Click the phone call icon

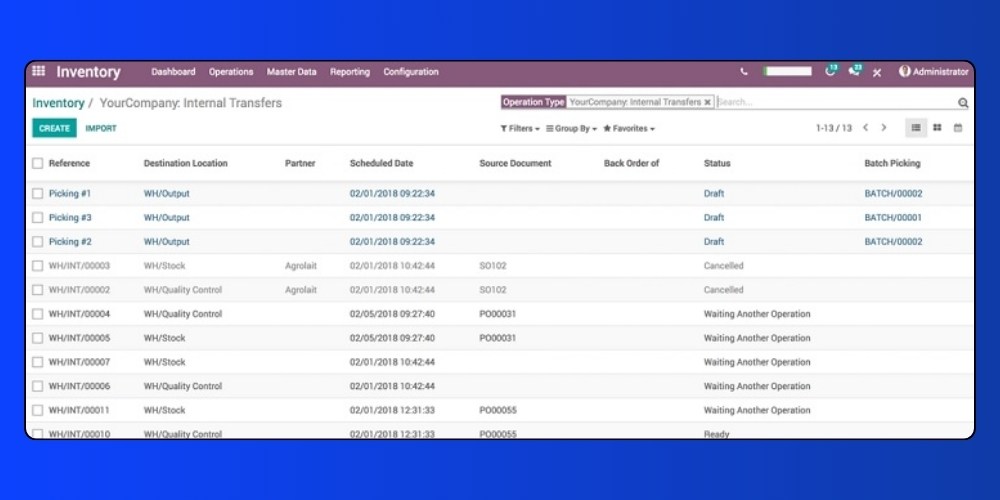pyautogui.click(x=744, y=72)
